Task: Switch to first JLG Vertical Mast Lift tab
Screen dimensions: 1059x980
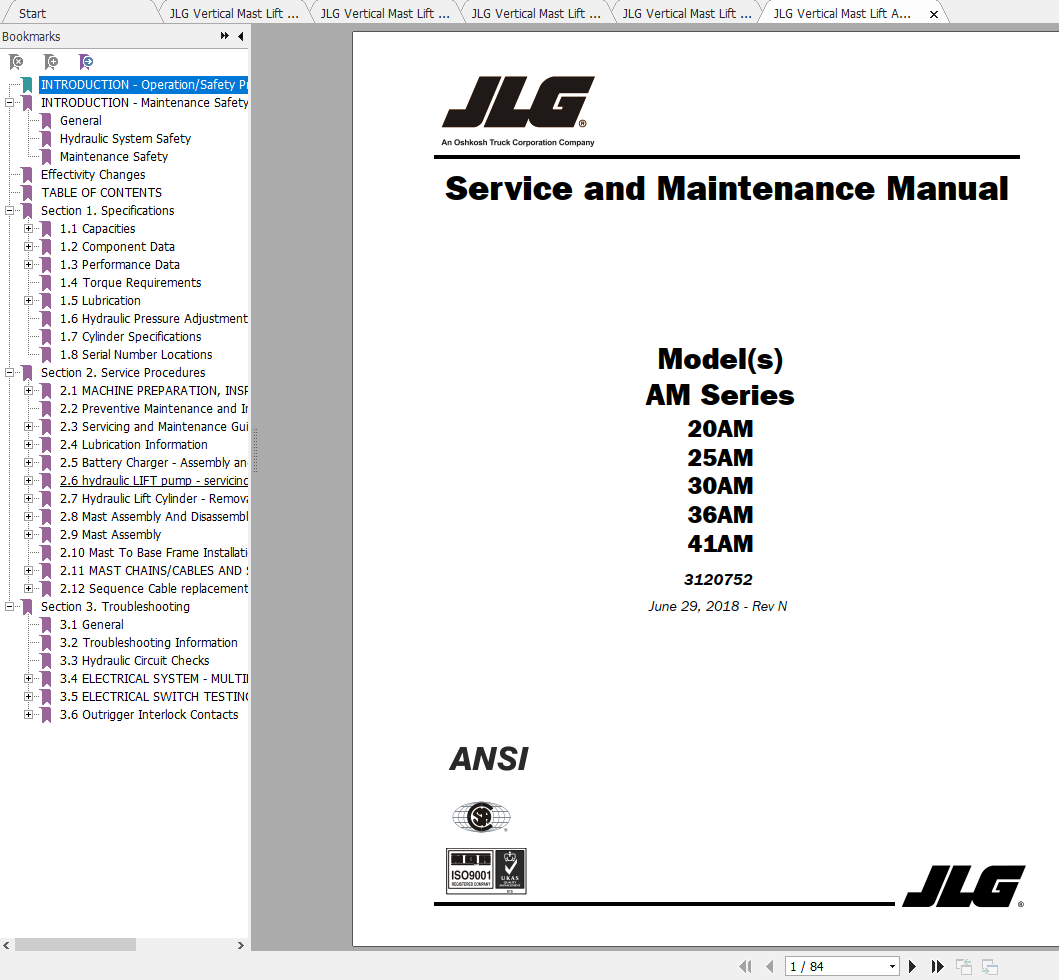Action: [234, 14]
